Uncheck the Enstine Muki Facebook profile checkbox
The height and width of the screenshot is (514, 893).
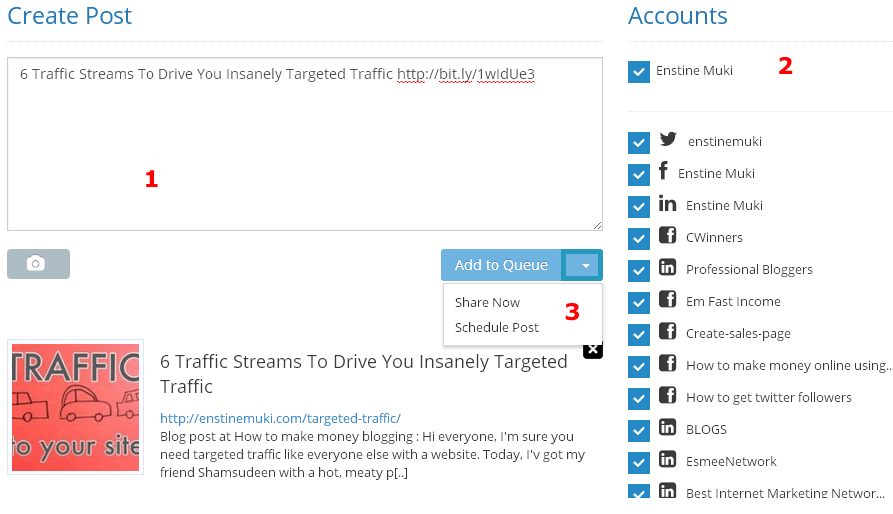click(x=639, y=175)
